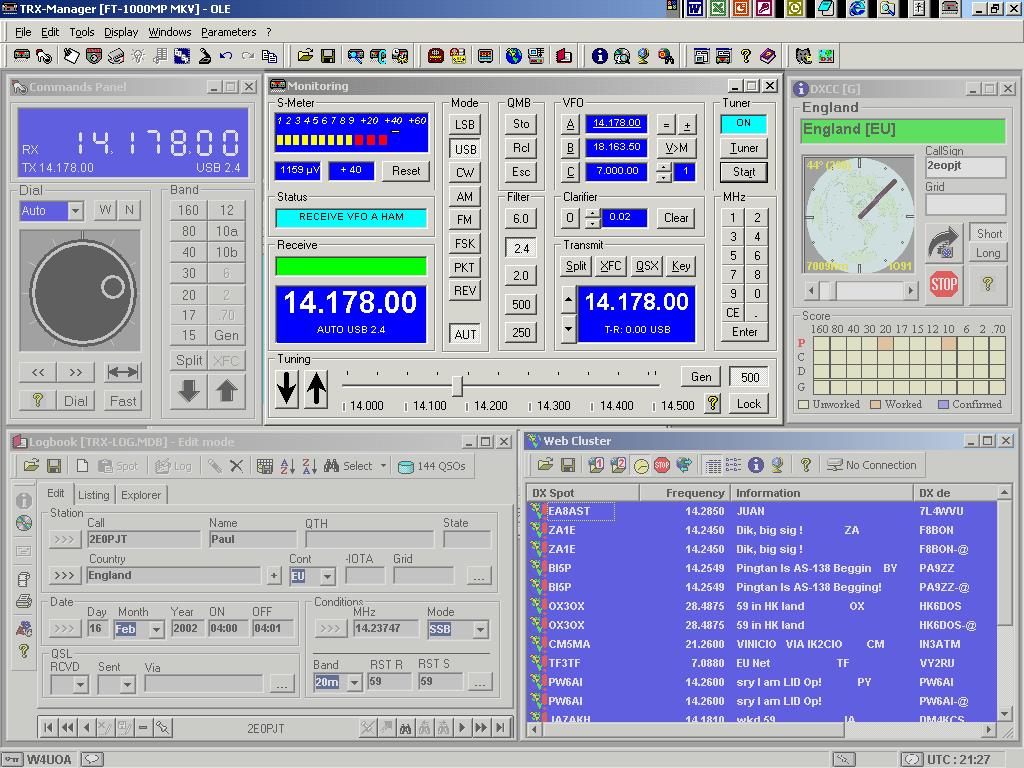Viewport: 1024px width, 768px height.
Task: Go to last record in Logbook navigation
Action: [x=500, y=728]
